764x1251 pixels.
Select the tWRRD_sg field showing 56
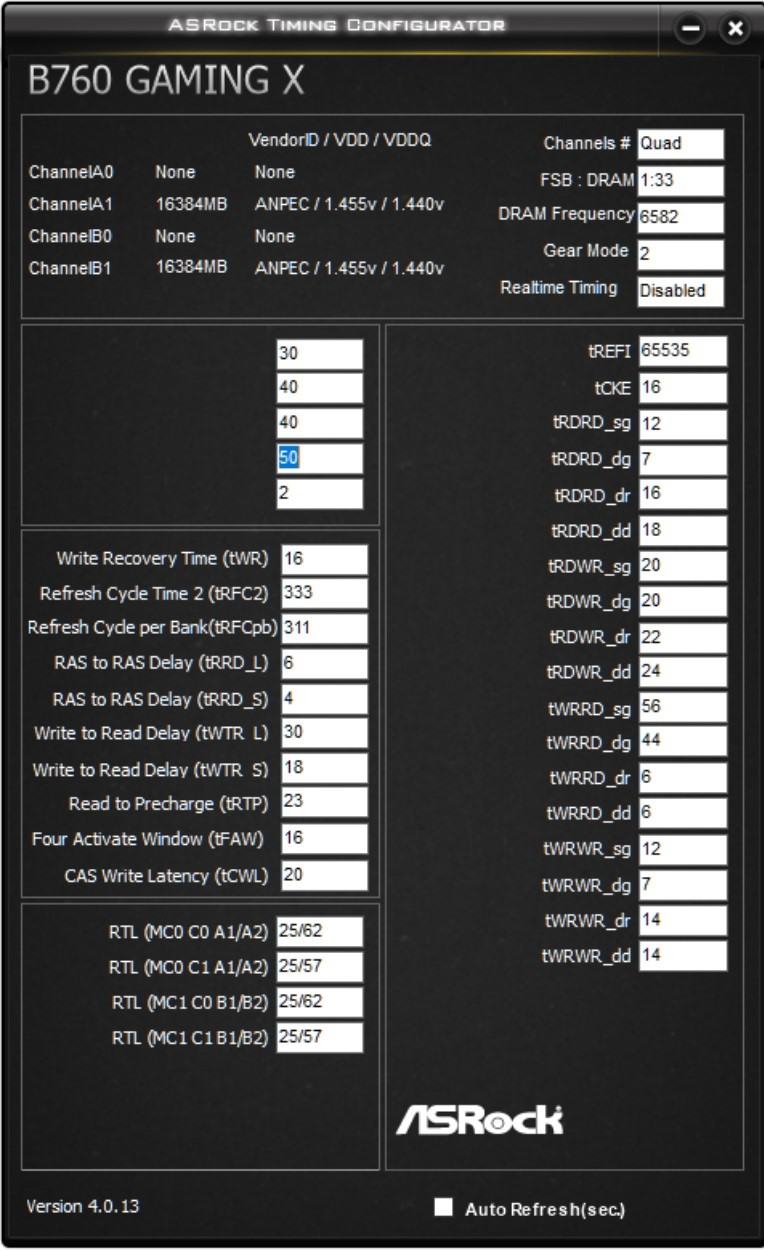click(683, 707)
